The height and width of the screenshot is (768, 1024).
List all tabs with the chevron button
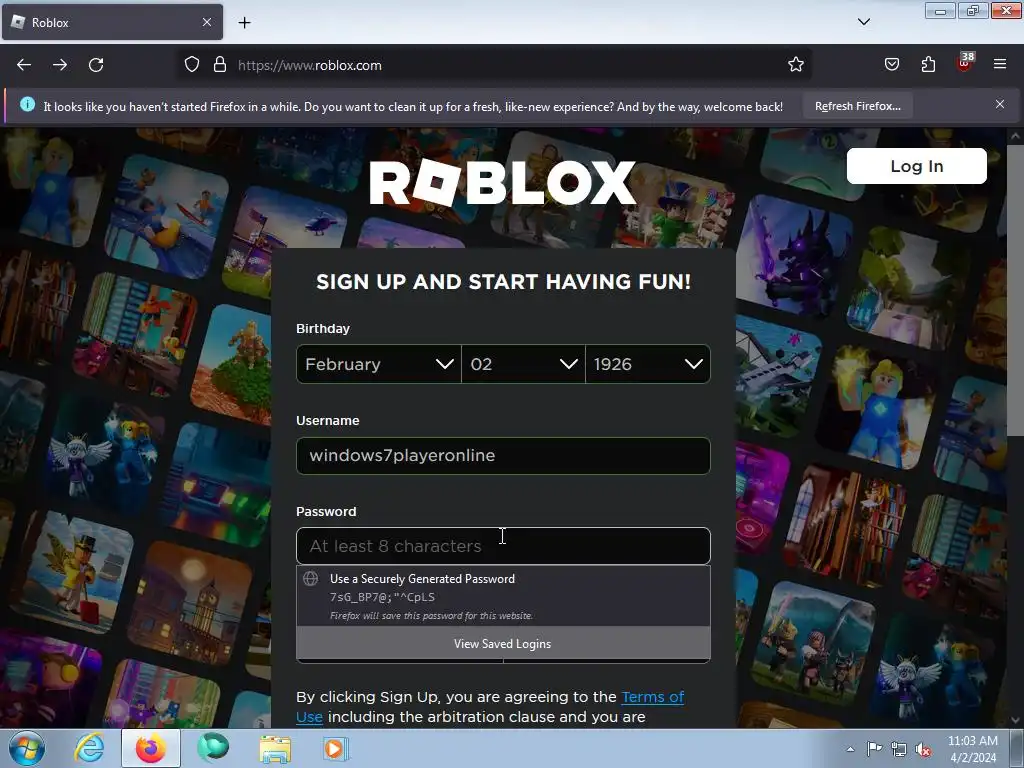coord(864,22)
